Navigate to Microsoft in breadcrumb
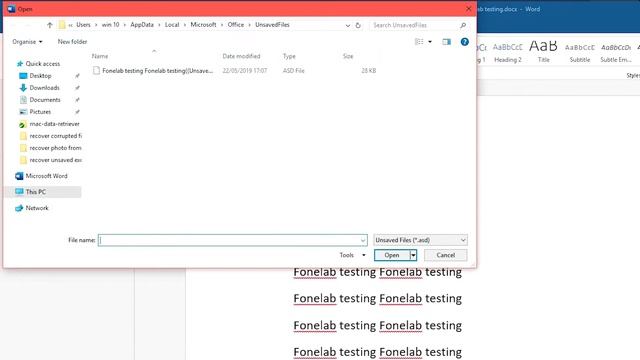 (203, 25)
